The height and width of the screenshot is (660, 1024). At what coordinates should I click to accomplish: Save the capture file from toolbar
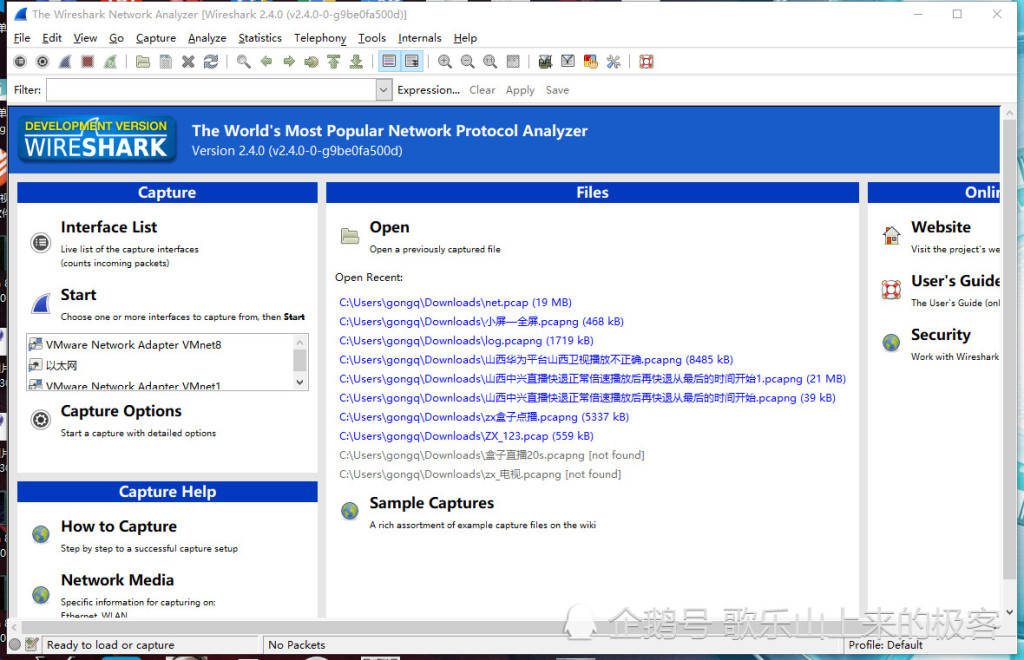(x=166, y=61)
